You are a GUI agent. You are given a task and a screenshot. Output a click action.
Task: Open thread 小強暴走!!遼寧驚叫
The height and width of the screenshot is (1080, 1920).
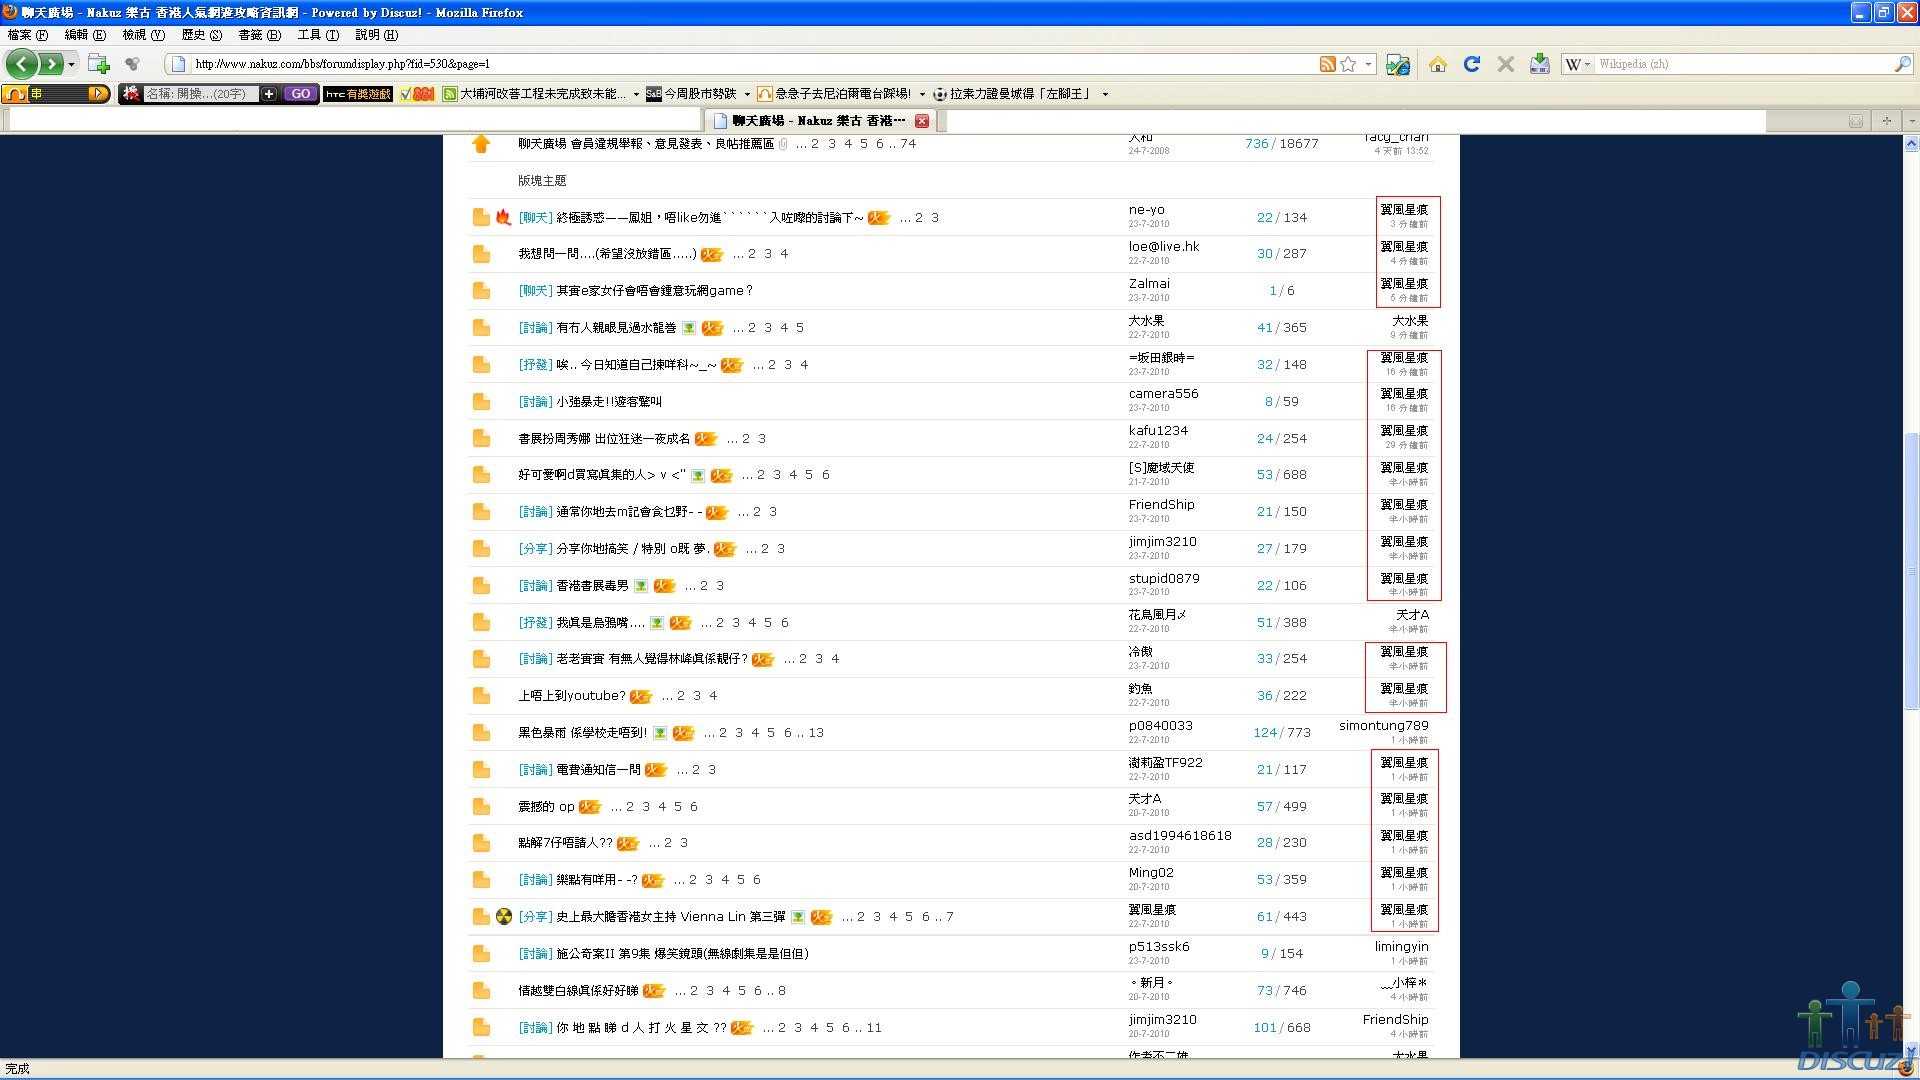pyautogui.click(x=609, y=402)
